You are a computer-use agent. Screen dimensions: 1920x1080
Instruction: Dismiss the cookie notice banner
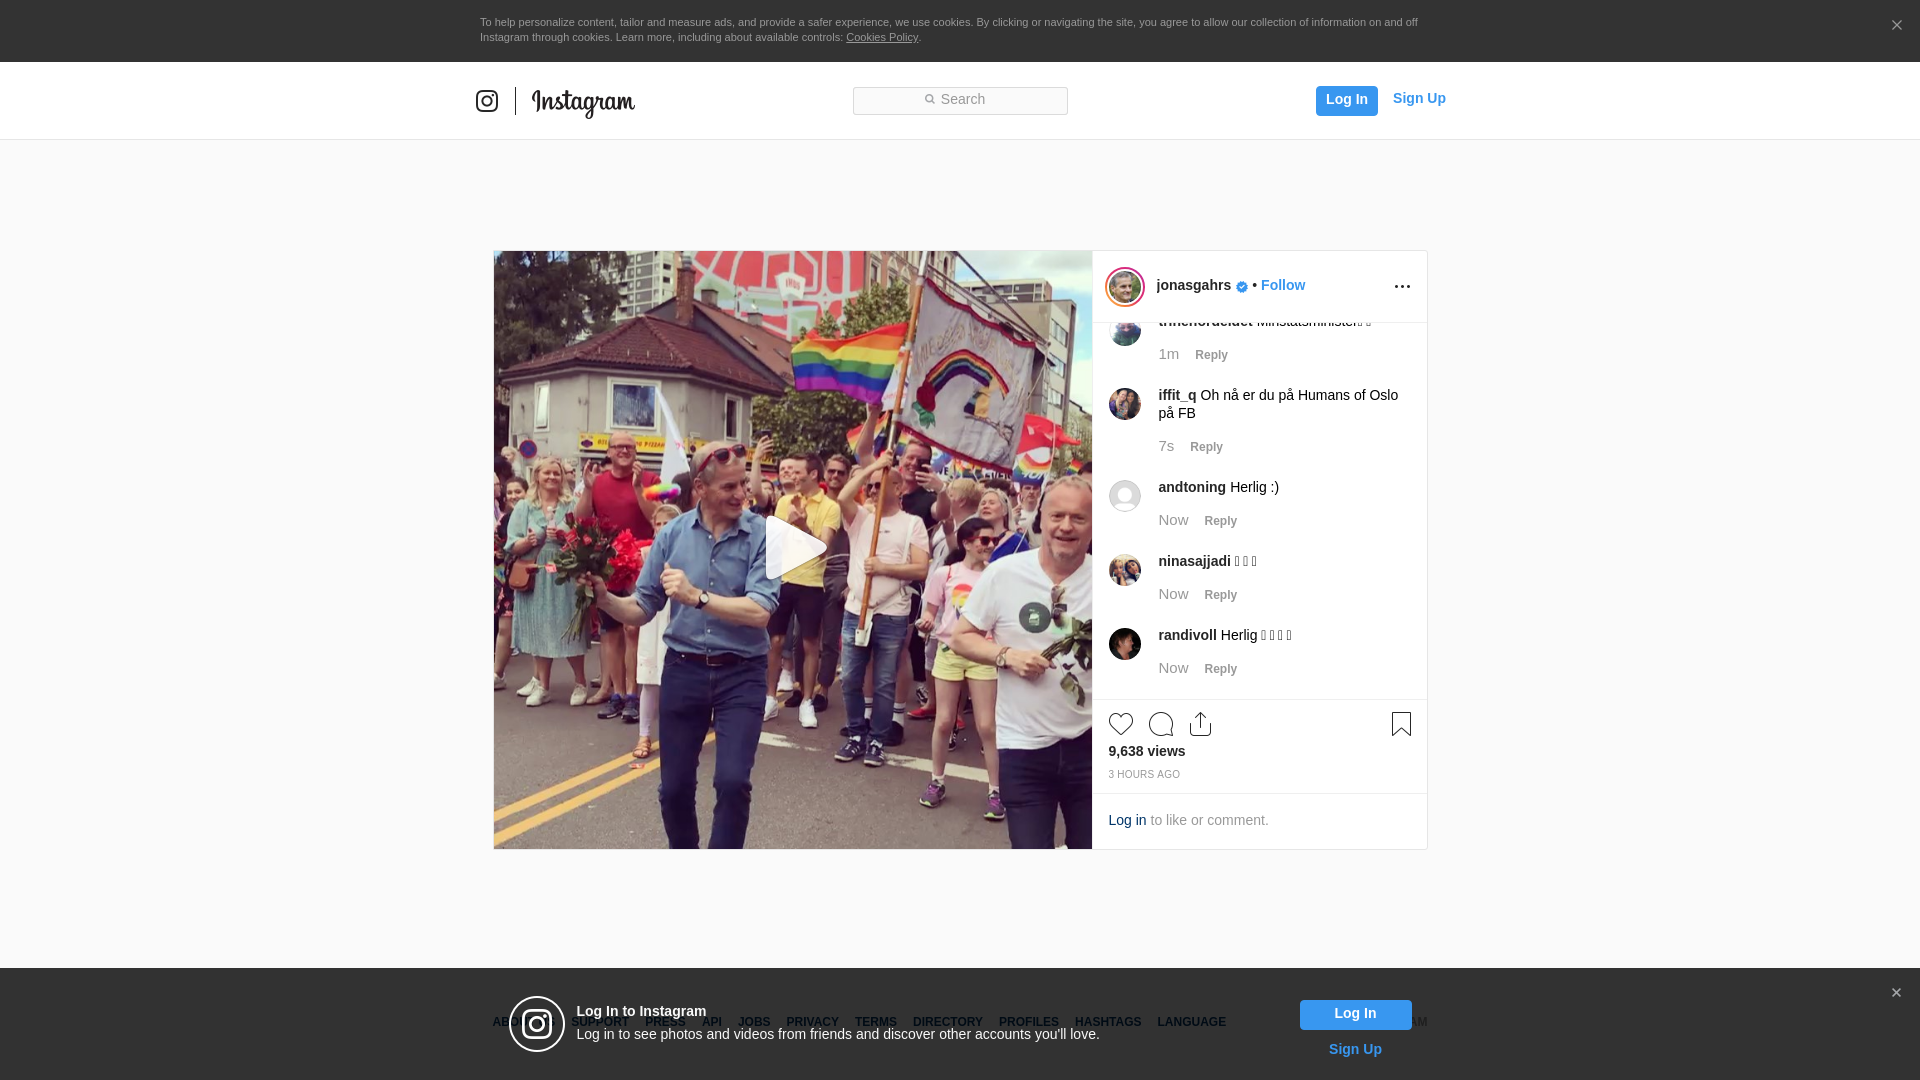(x=1896, y=26)
